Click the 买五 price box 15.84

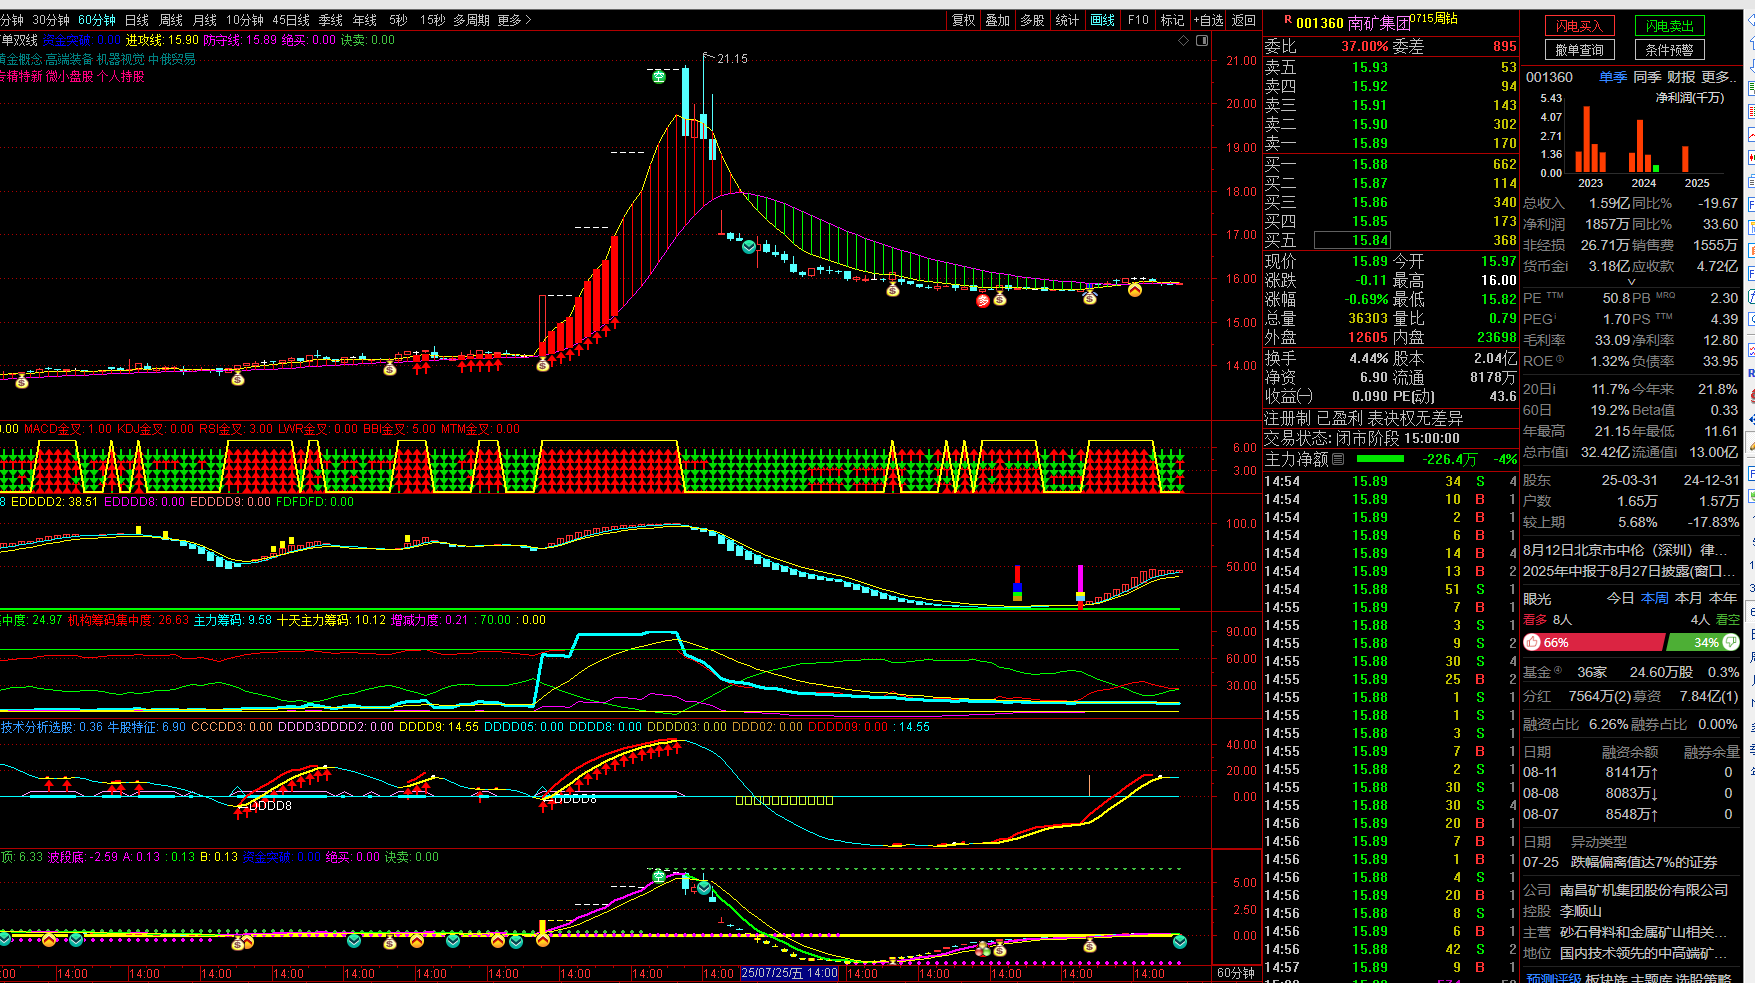pyautogui.click(x=1352, y=240)
